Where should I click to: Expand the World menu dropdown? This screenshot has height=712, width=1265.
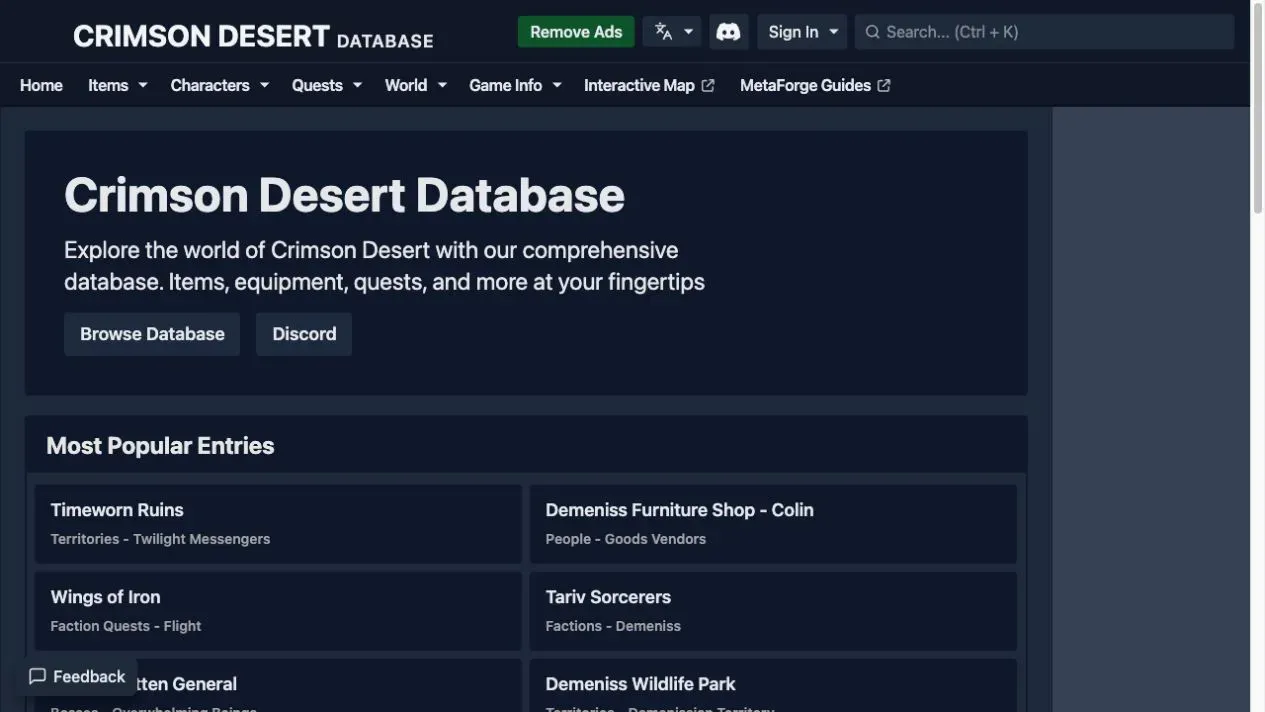click(416, 86)
